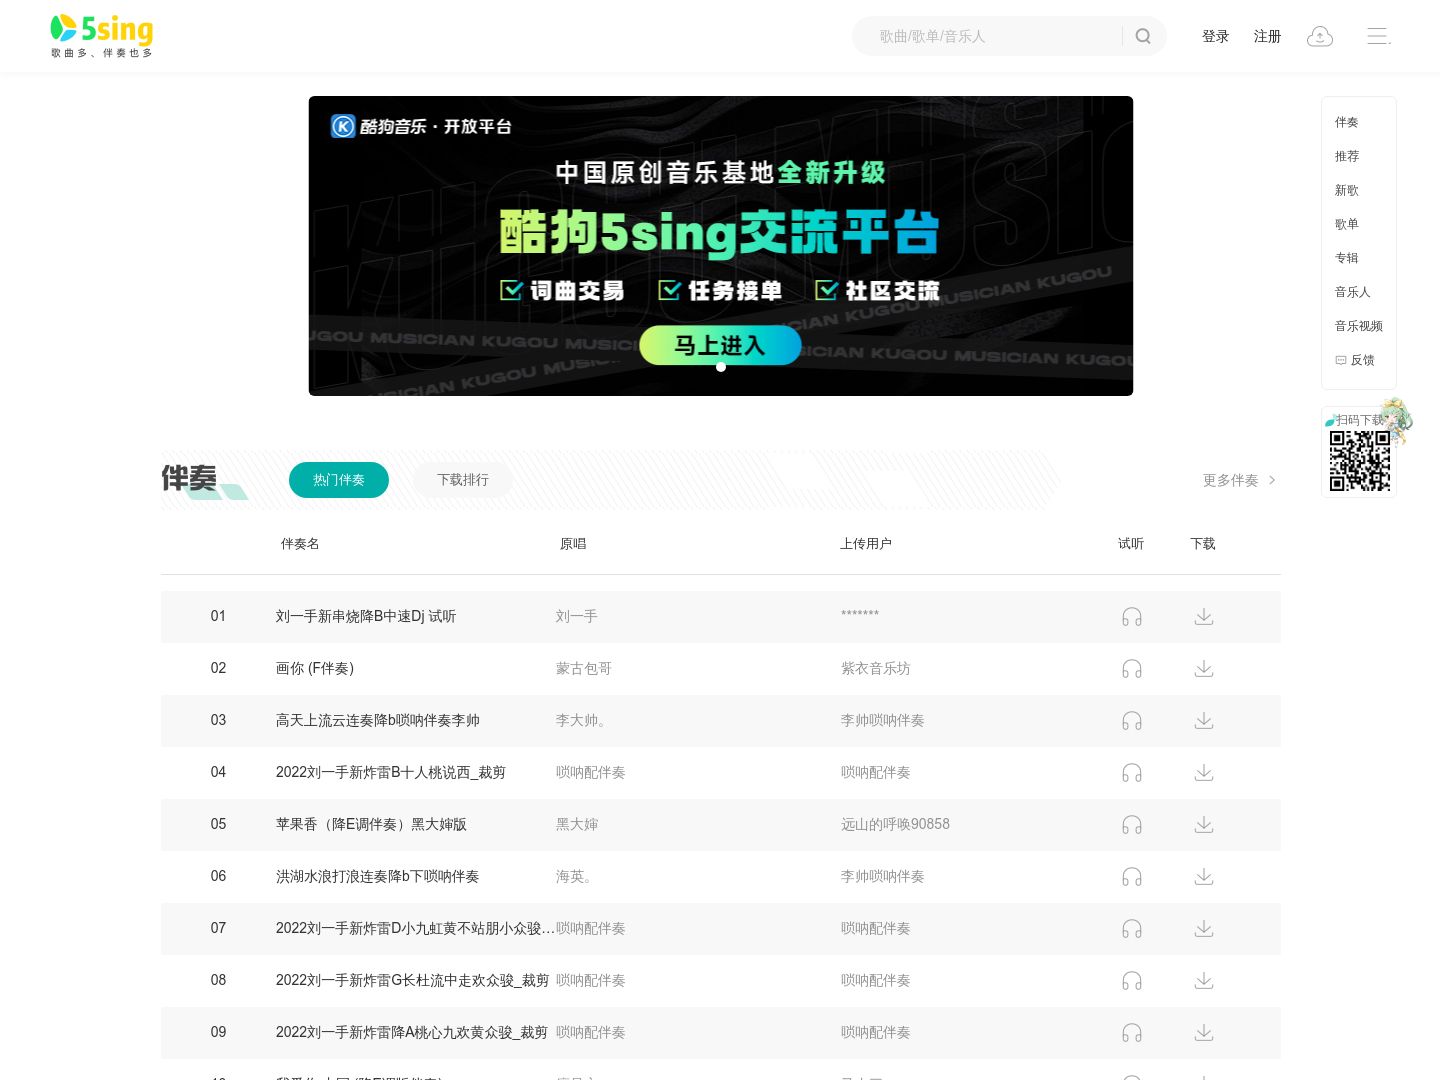The height and width of the screenshot is (1080, 1440).
Task: Open song 苹果香（降E调伴奏）黑大婶版
Action: [x=372, y=824]
